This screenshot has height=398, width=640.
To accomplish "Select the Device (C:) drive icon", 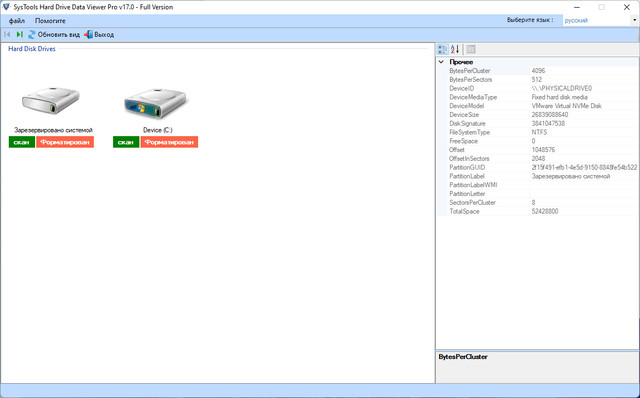I will (156, 103).
